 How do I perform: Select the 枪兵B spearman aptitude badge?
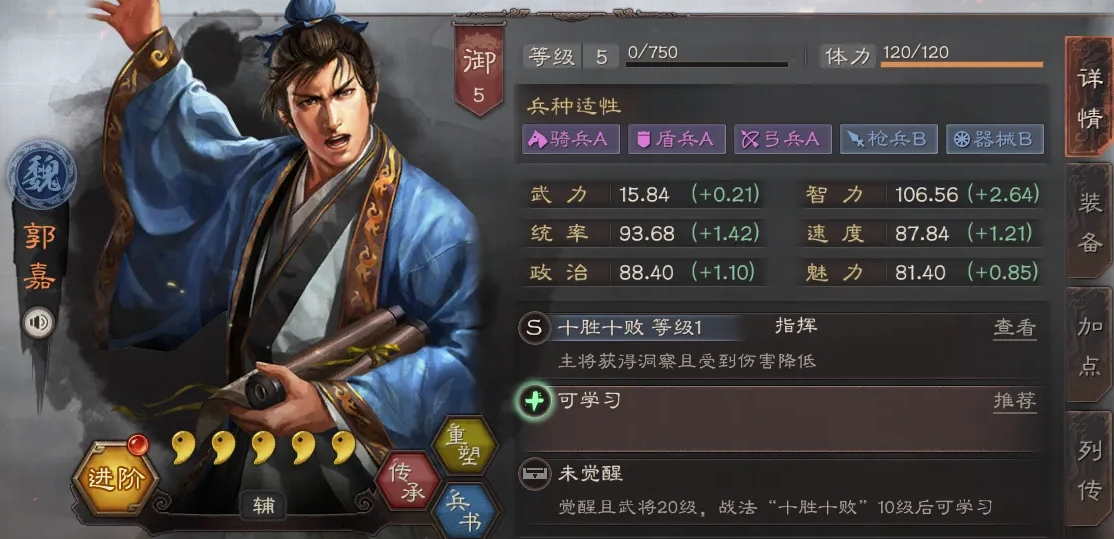coord(889,139)
